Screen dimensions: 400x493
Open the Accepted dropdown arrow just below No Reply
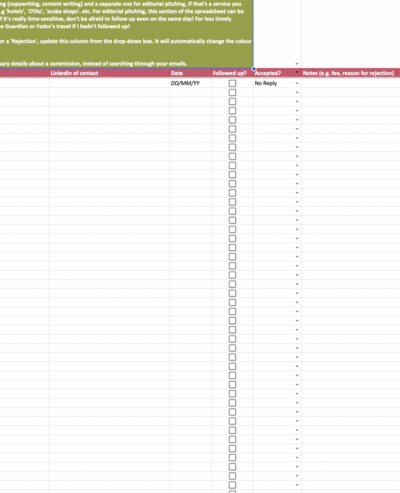(x=297, y=92)
